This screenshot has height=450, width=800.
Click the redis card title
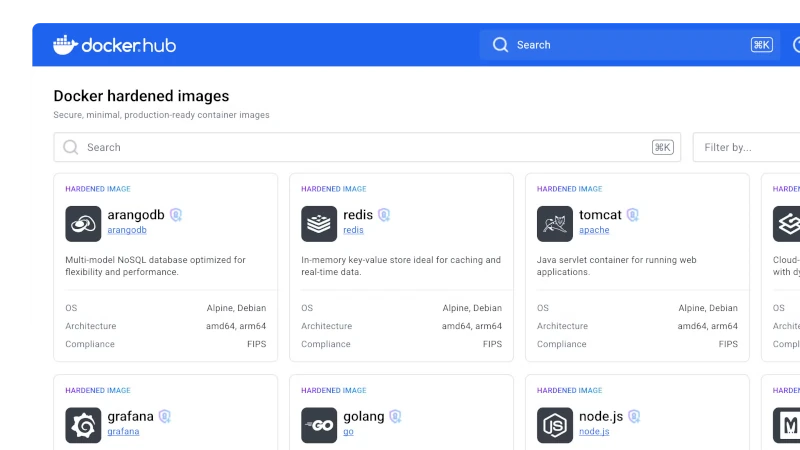pyautogui.click(x=358, y=215)
